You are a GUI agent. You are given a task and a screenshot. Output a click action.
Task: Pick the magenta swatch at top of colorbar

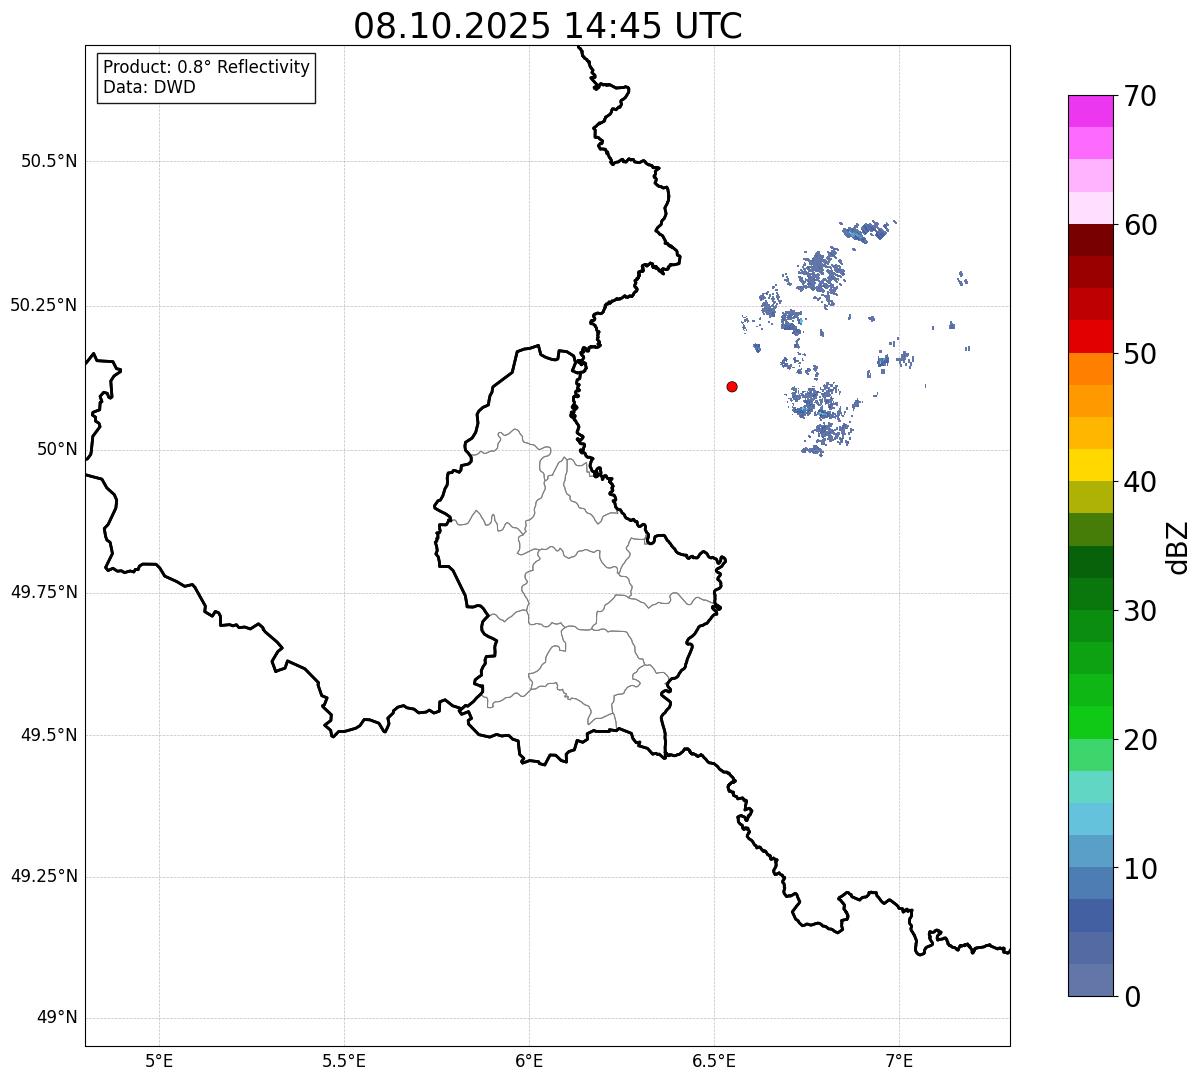[1090, 111]
